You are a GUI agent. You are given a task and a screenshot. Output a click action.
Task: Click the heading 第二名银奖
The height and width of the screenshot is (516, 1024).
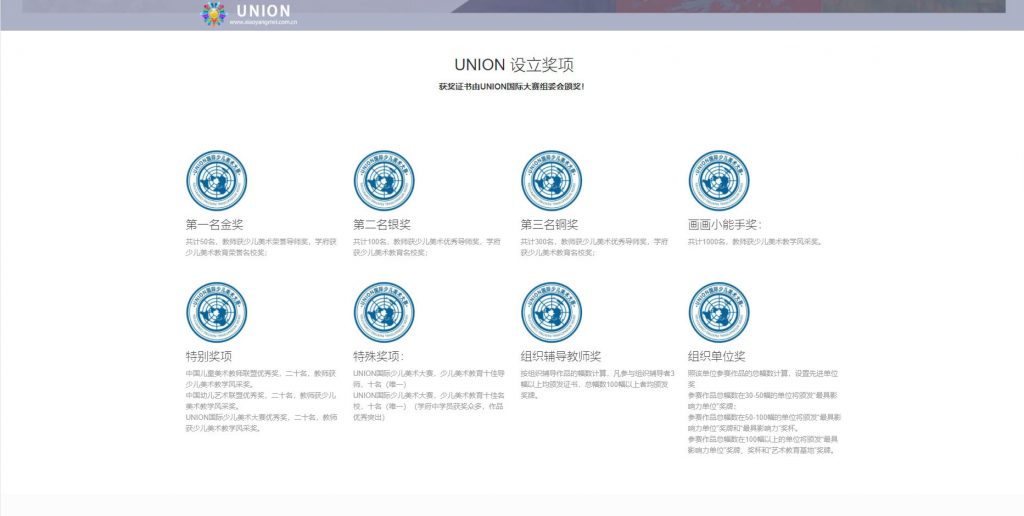pyautogui.click(x=382, y=225)
